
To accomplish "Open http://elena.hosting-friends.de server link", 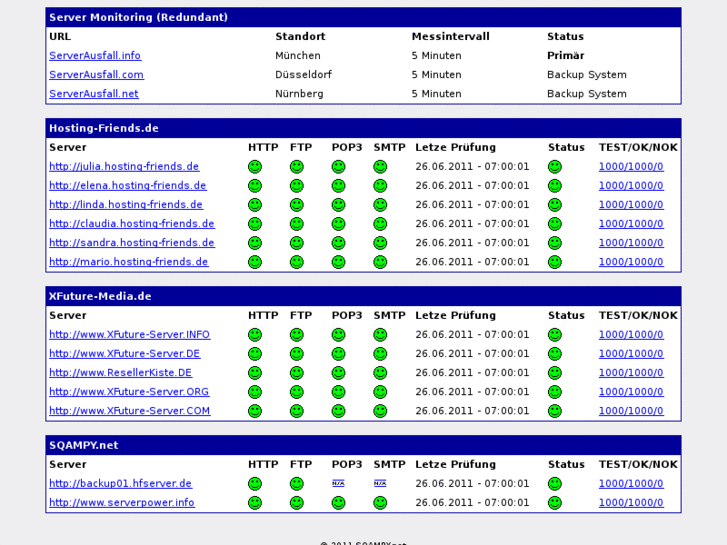I will pyautogui.click(x=128, y=186).
